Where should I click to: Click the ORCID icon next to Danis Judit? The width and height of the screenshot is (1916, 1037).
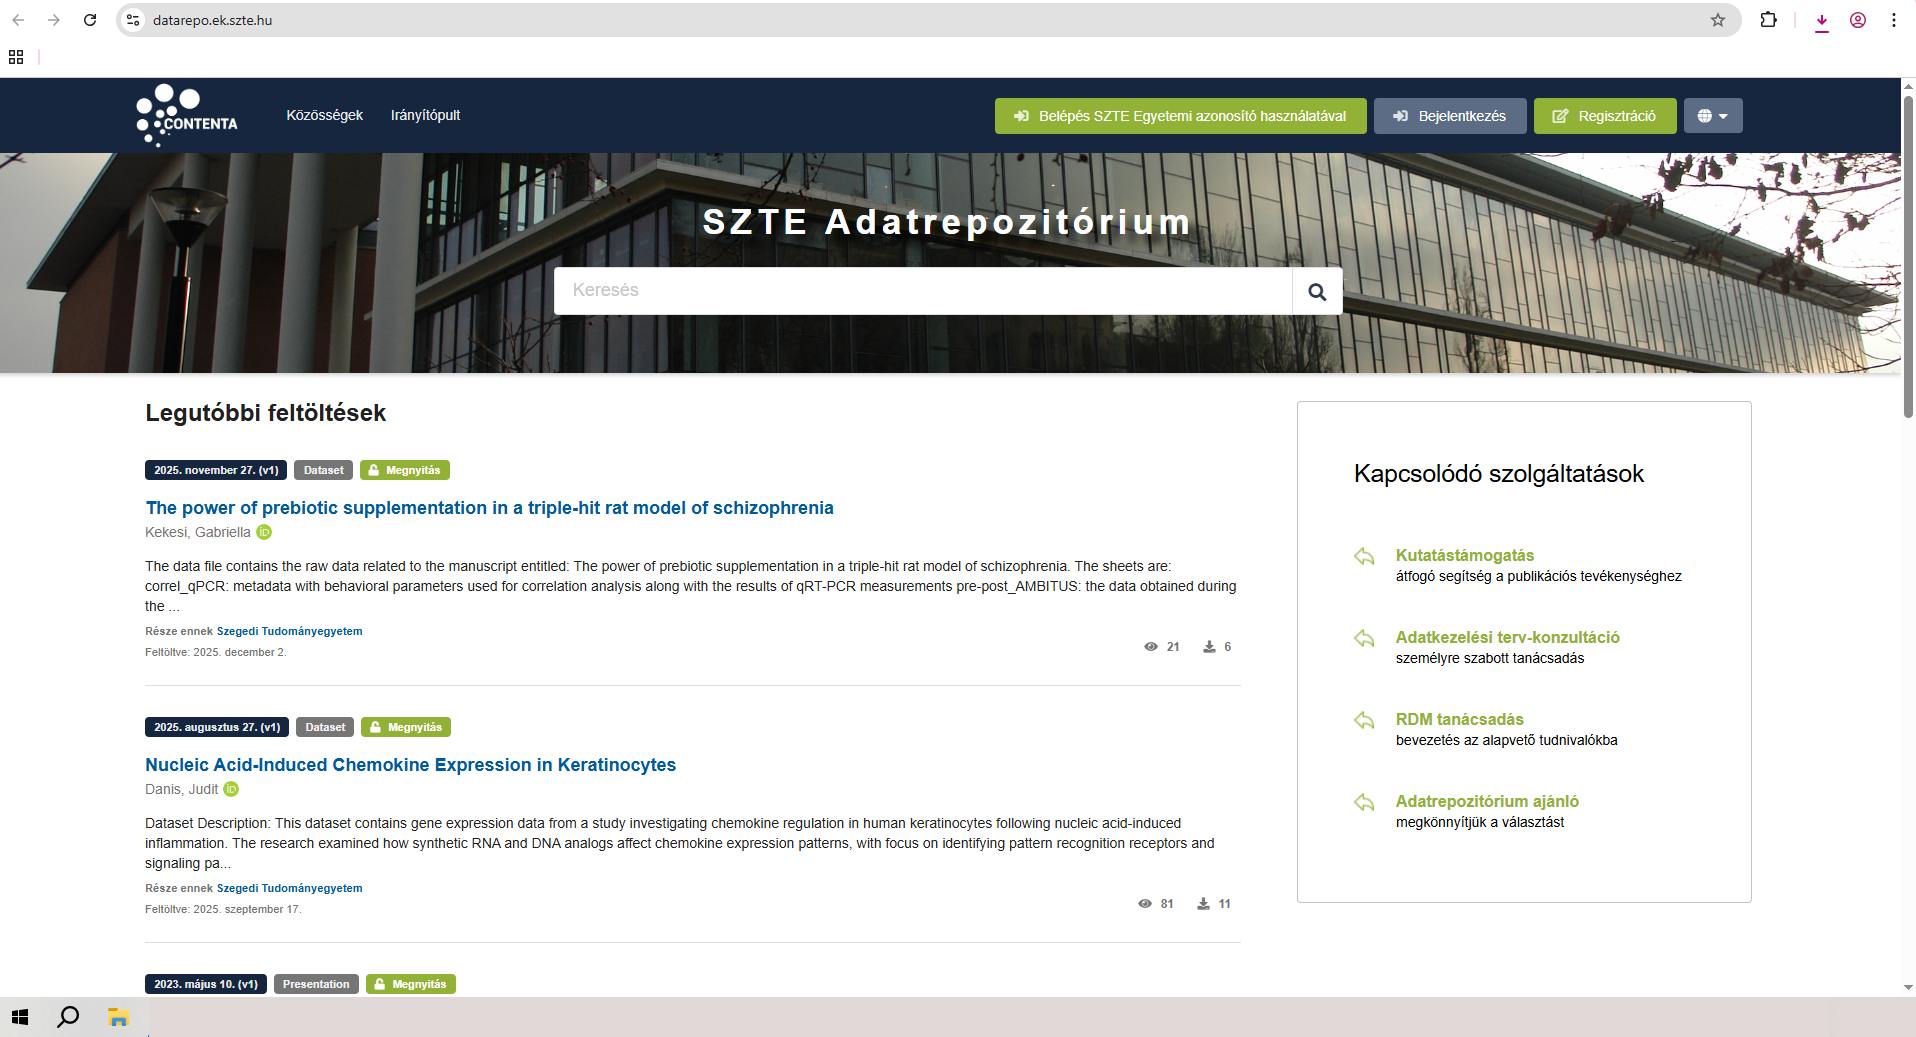pyautogui.click(x=230, y=789)
